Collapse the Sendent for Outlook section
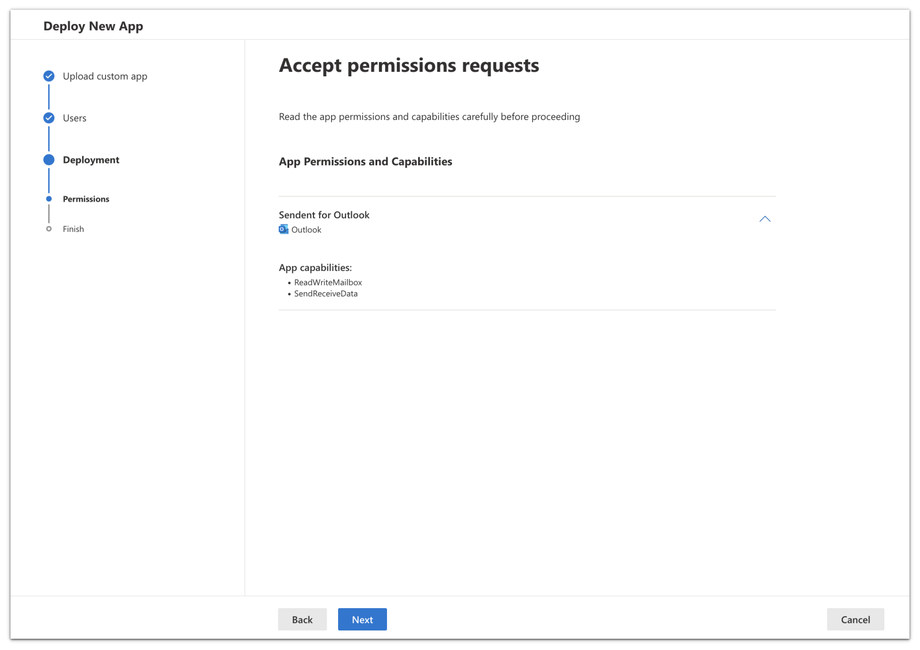 [764, 219]
